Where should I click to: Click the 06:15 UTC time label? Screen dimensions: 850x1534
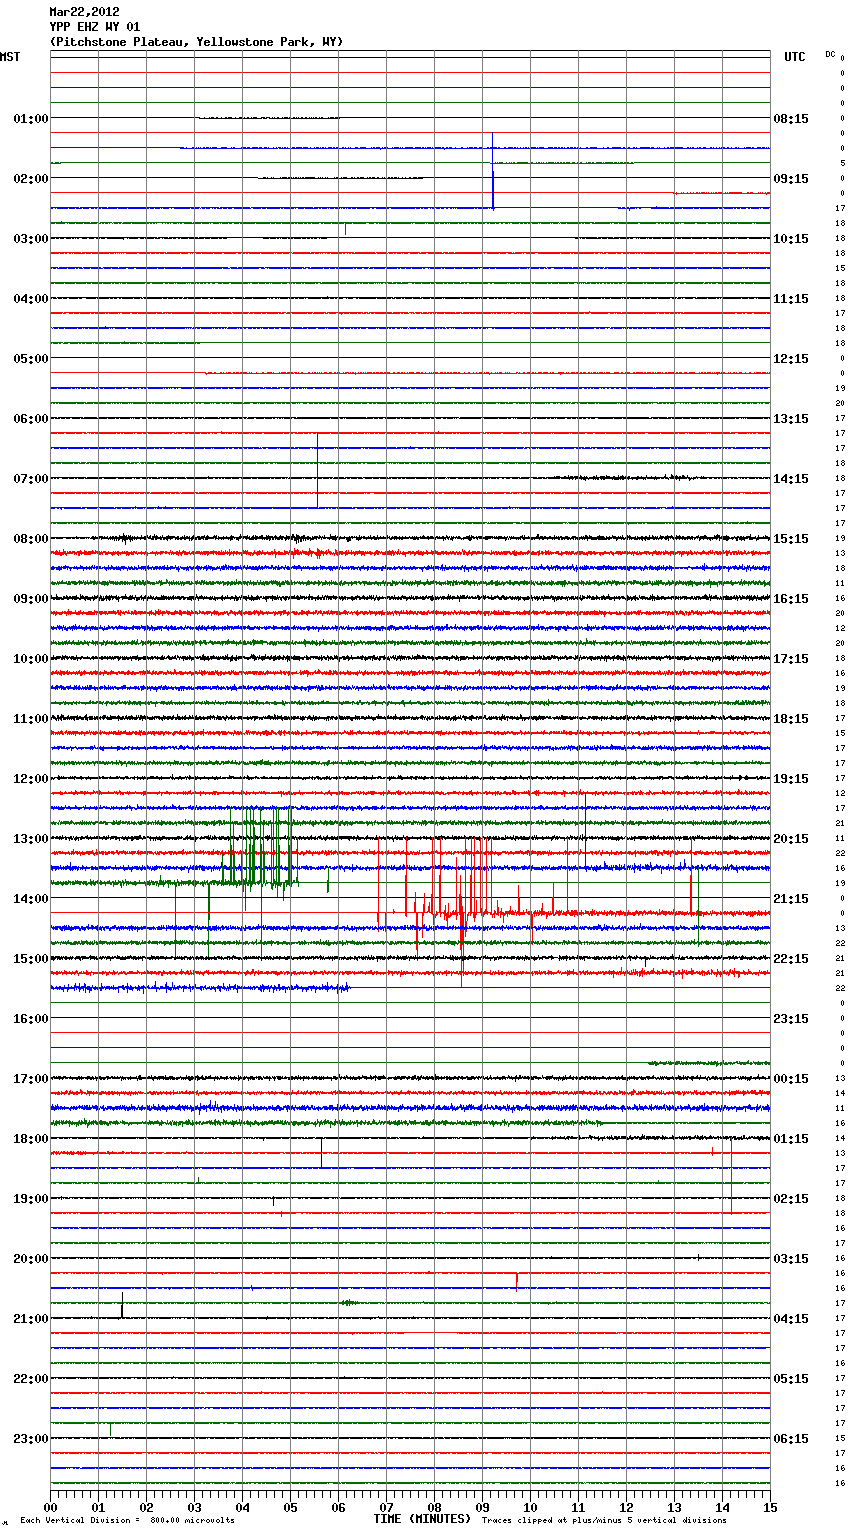[791, 1439]
